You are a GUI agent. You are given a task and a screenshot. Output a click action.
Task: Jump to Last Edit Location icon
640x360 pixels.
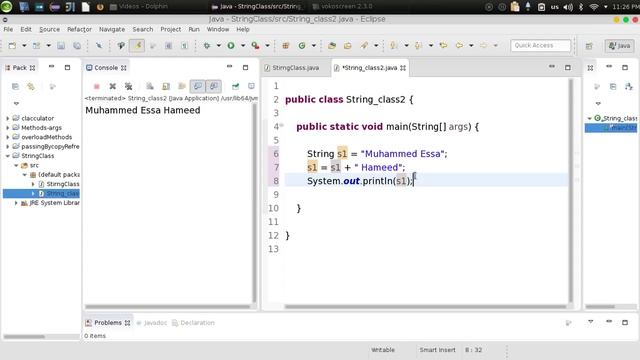click(443, 46)
